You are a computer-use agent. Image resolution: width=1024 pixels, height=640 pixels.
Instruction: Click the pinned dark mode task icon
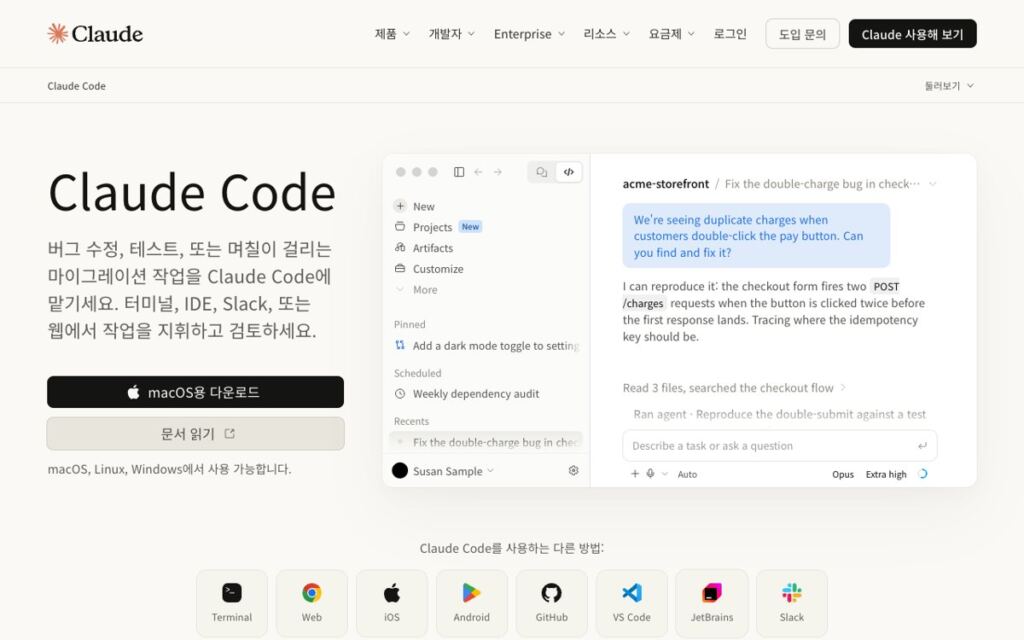click(x=400, y=345)
